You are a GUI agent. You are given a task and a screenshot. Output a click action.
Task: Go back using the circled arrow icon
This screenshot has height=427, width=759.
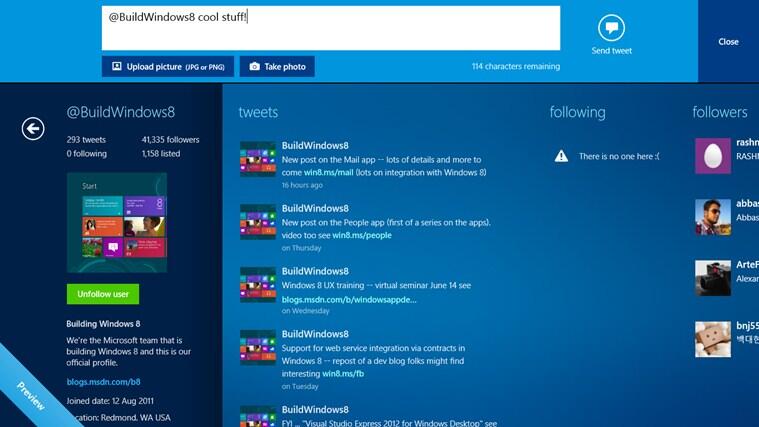[x=33, y=129]
